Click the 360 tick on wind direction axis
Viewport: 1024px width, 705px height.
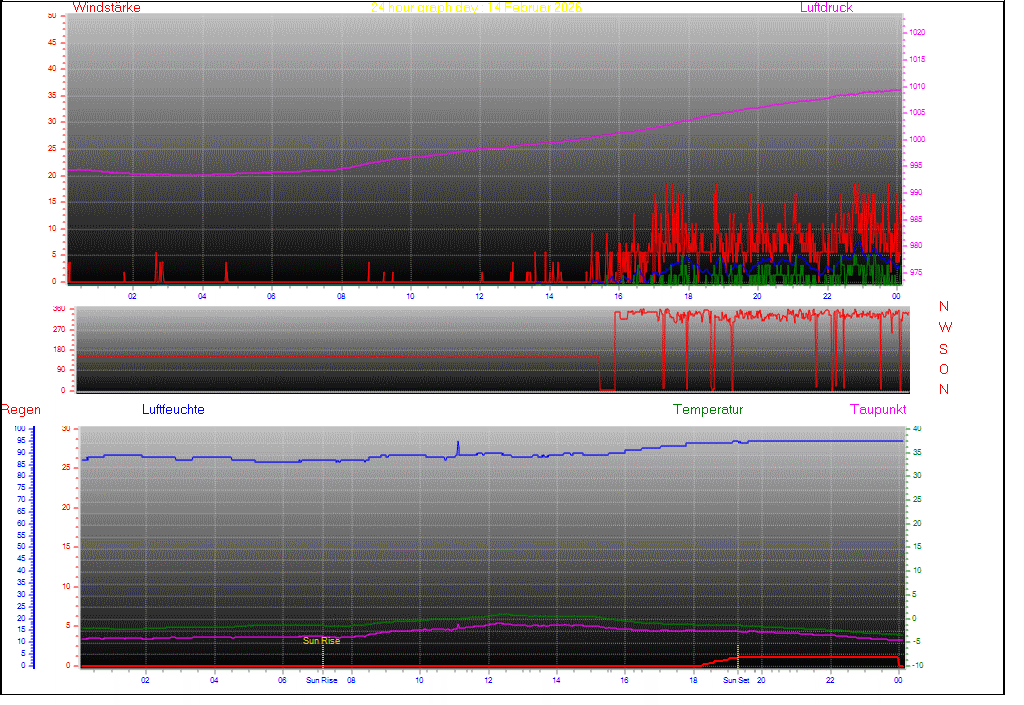pyautogui.click(x=57, y=309)
